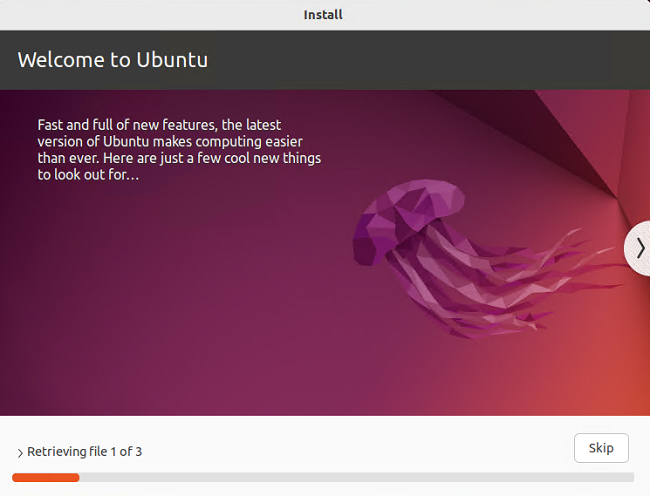Click the slideshow intro paragraph text
The height and width of the screenshot is (496, 650).
tap(179, 150)
